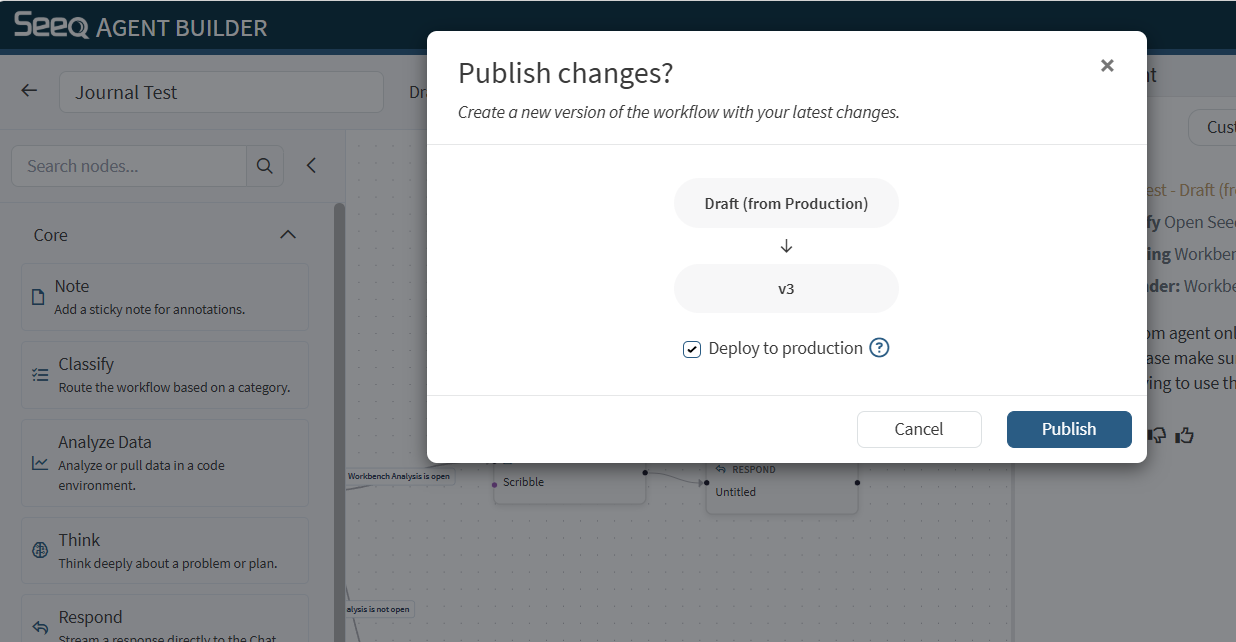Click the Publish button
This screenshot has height=642, width=1236.
click(x=1069, y=429)
